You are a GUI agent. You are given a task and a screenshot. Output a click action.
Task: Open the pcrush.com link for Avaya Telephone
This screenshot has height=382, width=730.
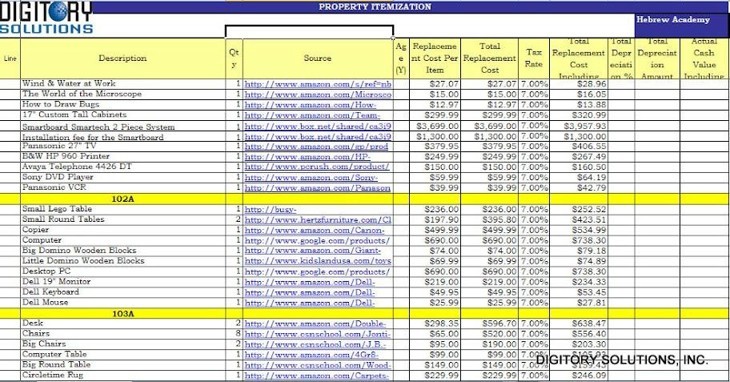click(317, 167)
